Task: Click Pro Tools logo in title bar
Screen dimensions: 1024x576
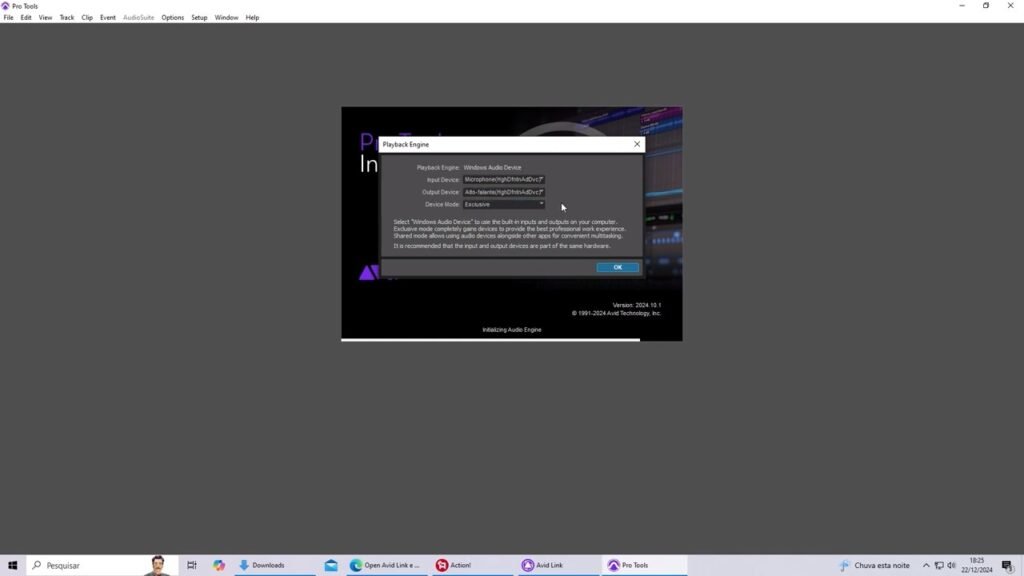Action: tap(5, 6)
